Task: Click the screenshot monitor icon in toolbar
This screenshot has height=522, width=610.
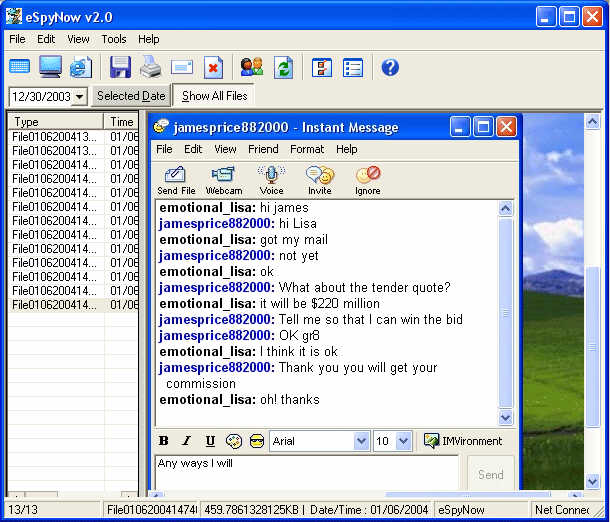Action: pos(50,67)
